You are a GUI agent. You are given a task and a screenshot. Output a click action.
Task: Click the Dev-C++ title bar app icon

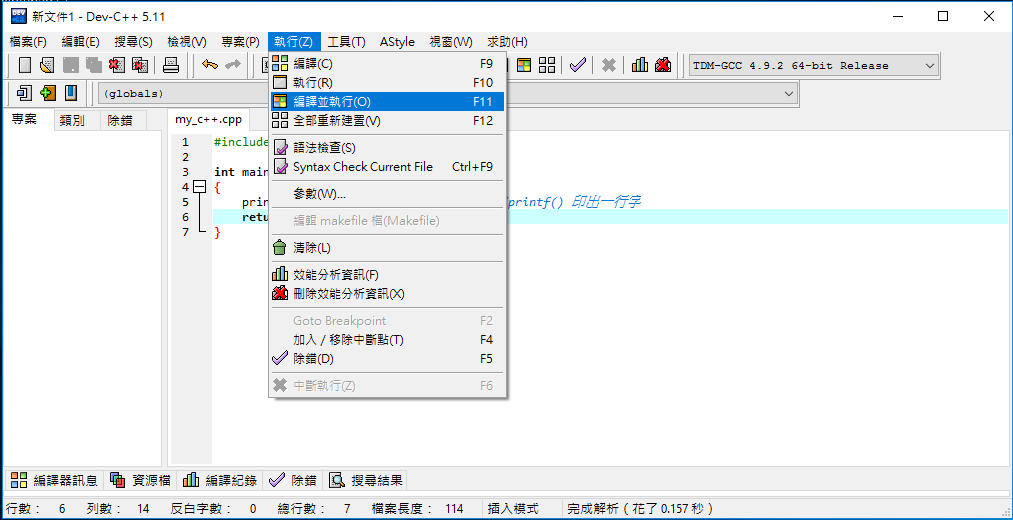(19, 16)
